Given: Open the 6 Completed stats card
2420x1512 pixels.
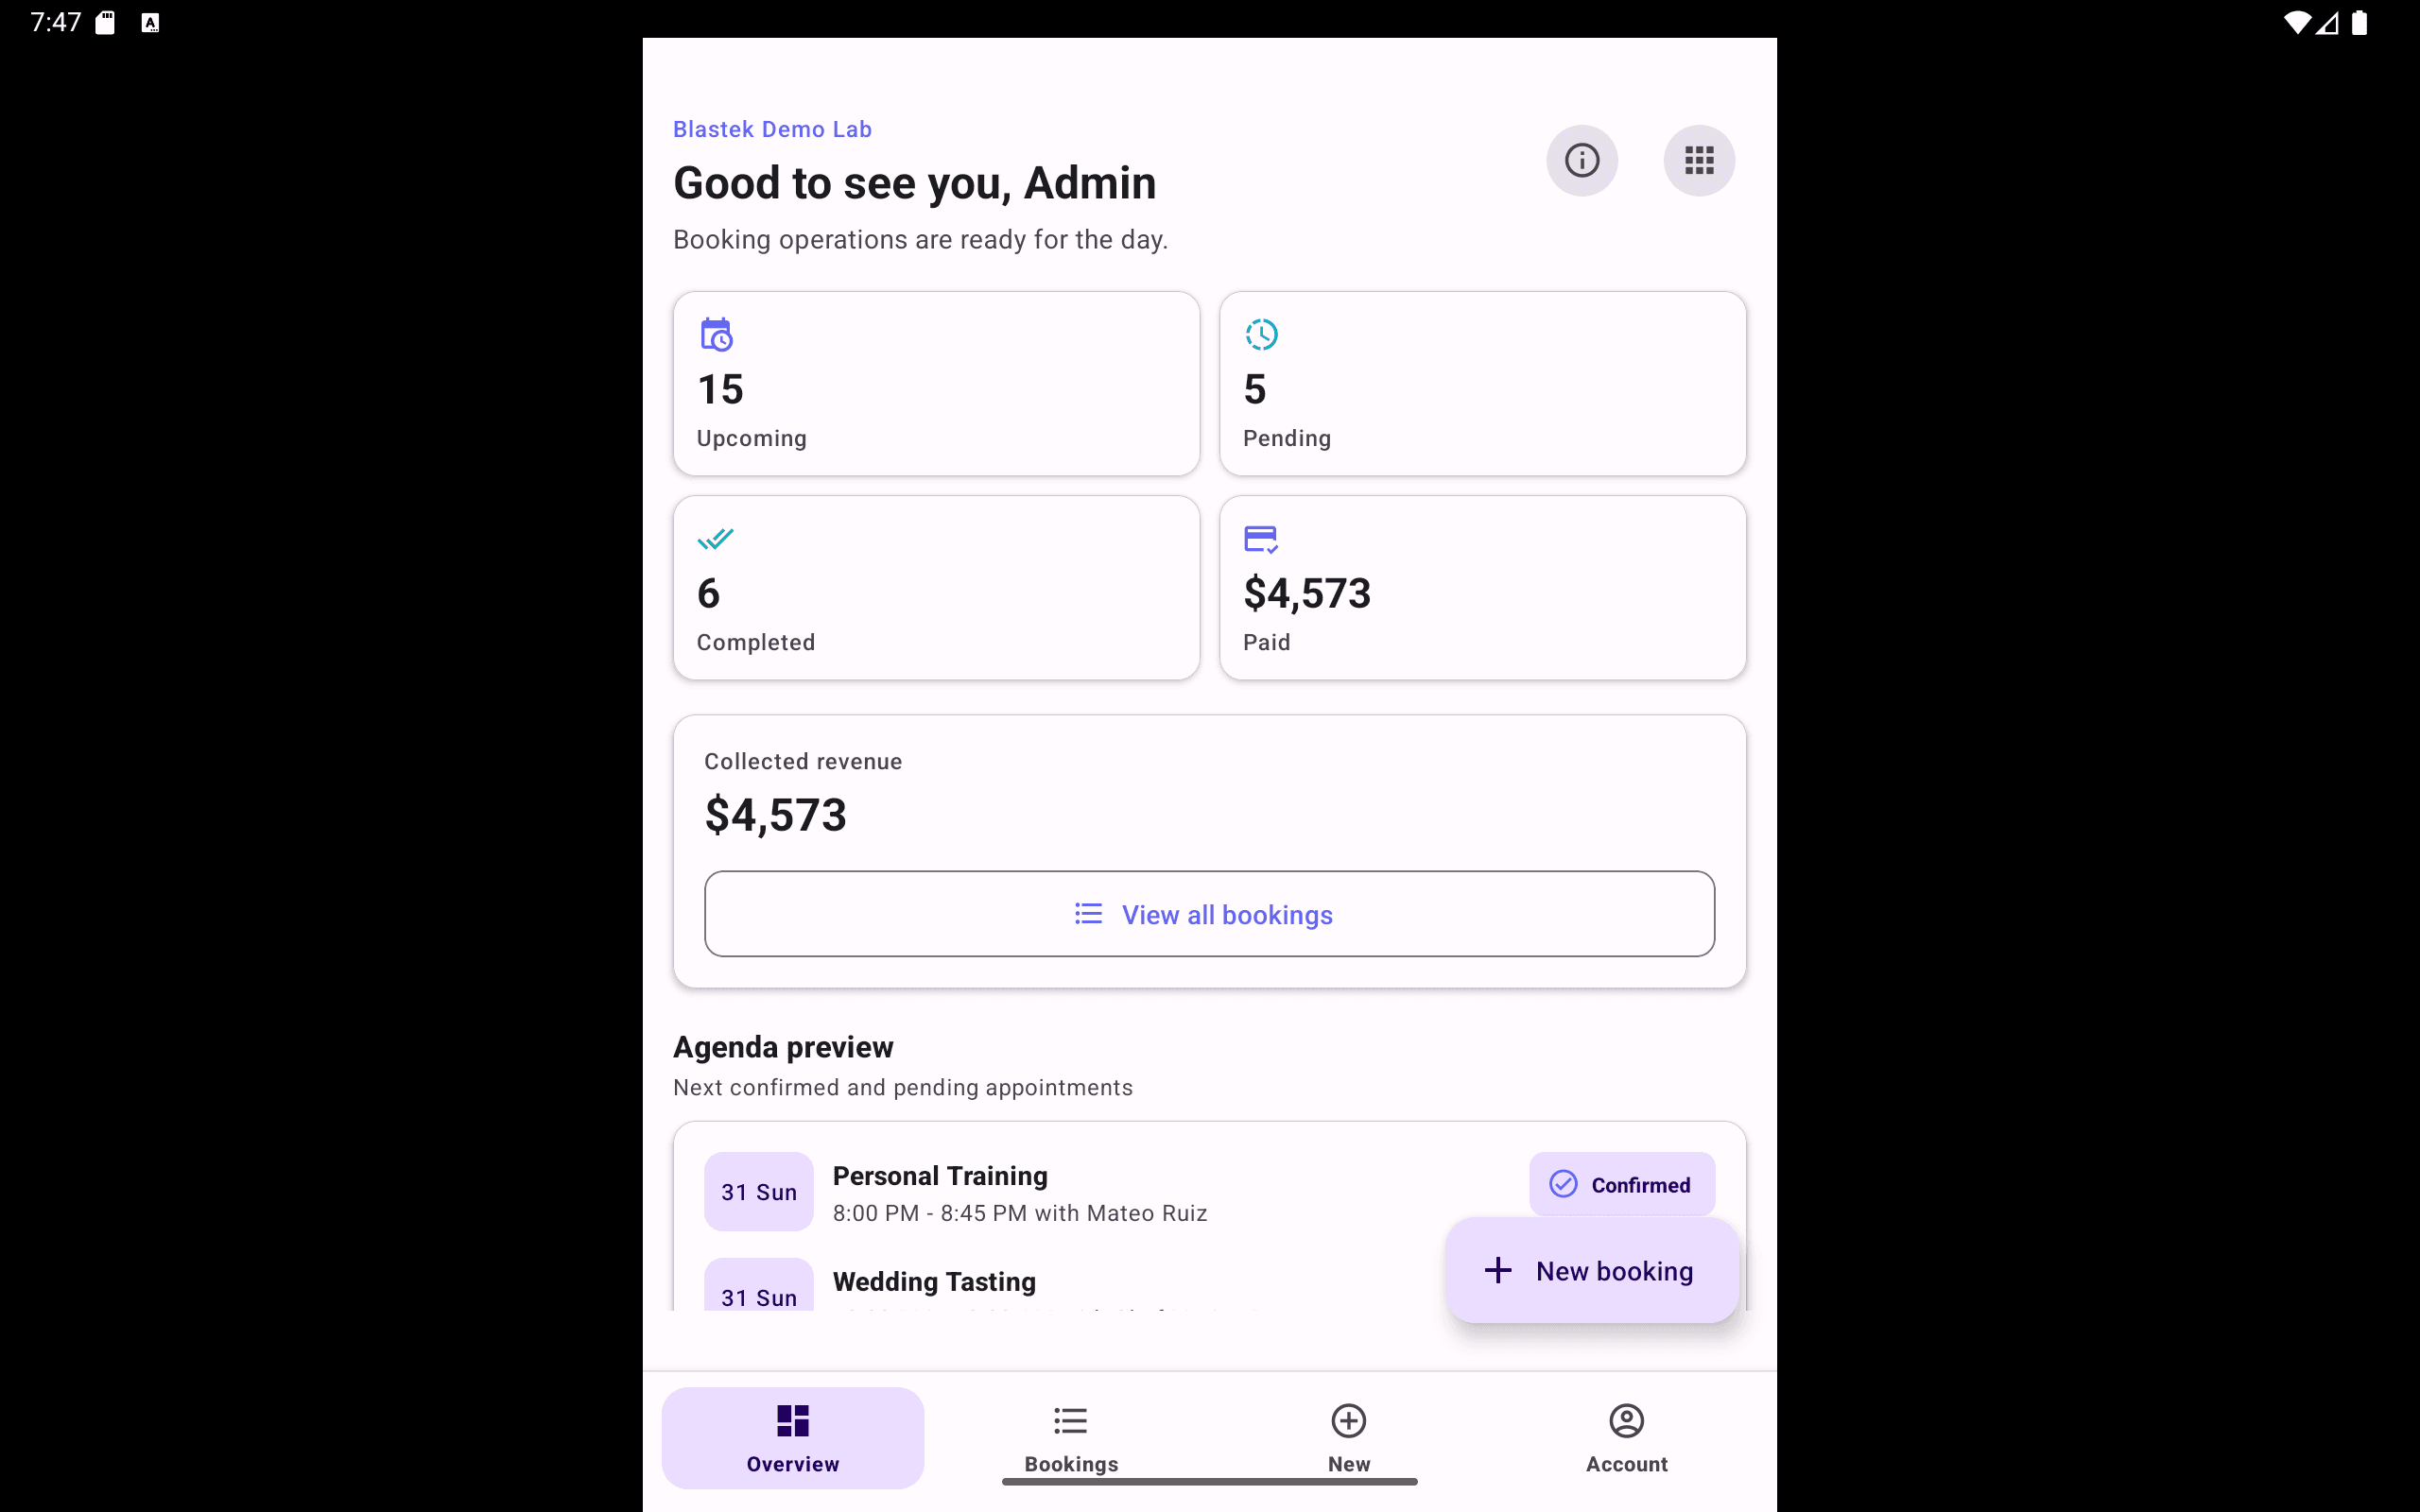Looking at the screenshot, I should (936, 588).
